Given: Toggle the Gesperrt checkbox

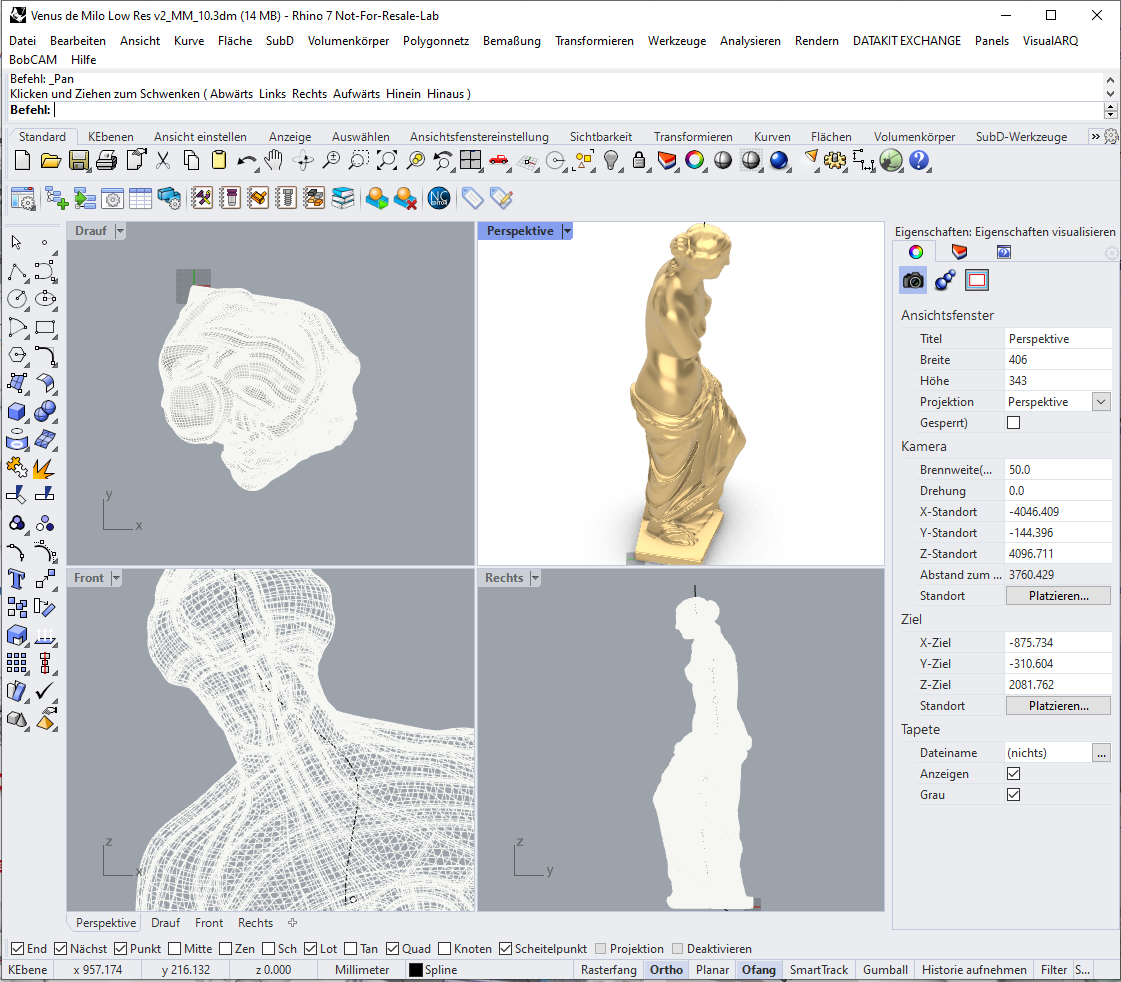Looking at the screenshot, I should [x=1014, y=423].
